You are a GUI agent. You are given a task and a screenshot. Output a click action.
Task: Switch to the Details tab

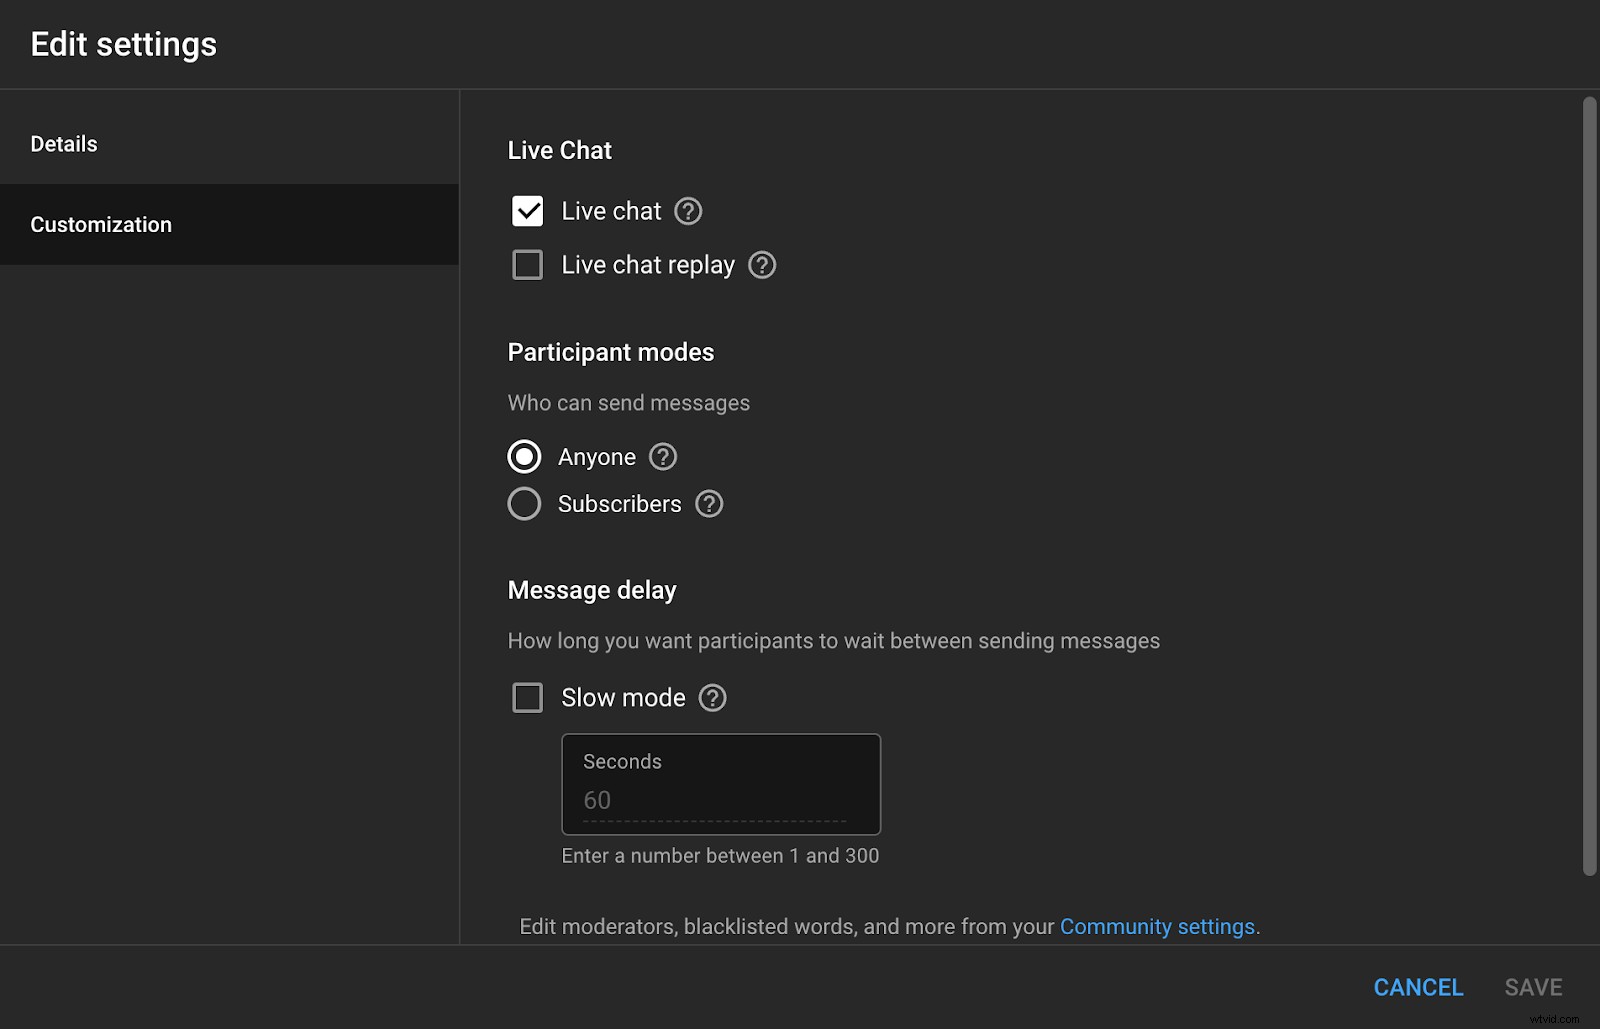(64, 143)
